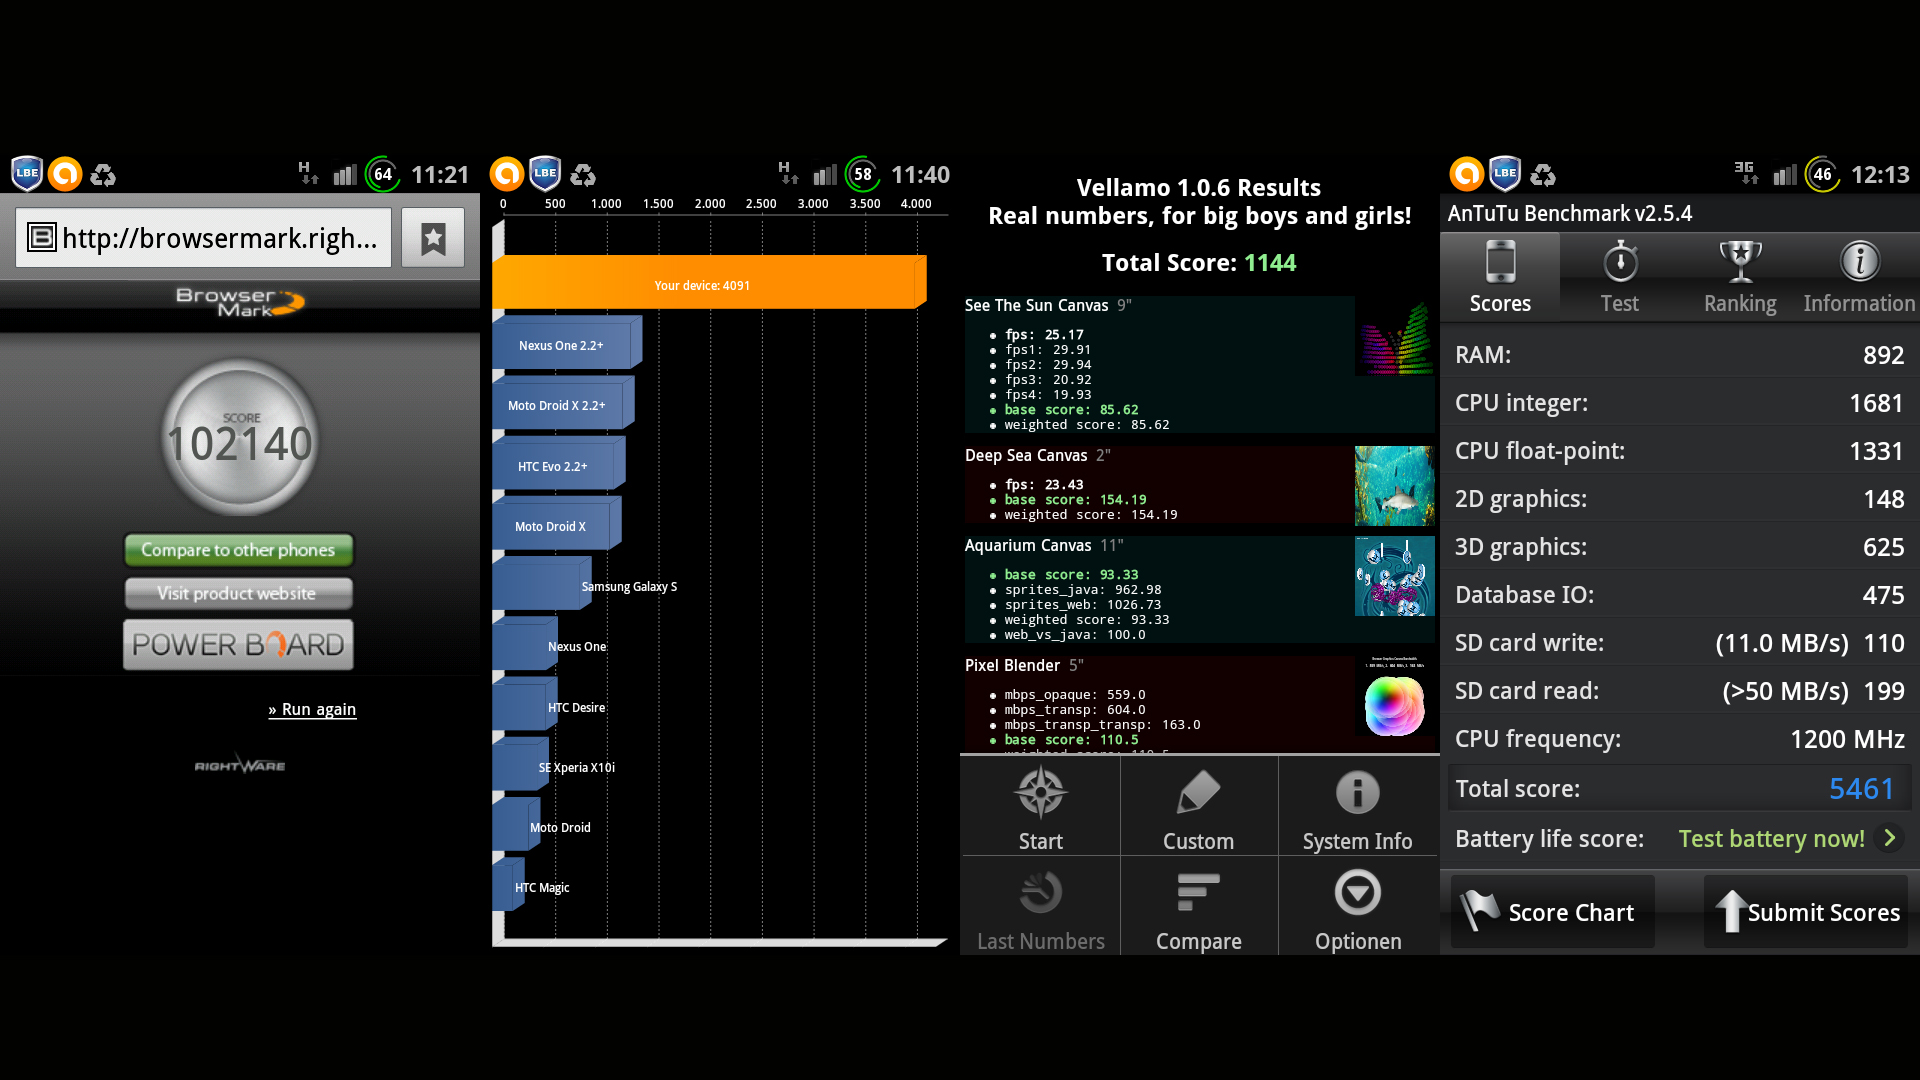Select the CPU float-point score row
This screenshot has height=1080, width=1920.
(x=1680, y=451)
